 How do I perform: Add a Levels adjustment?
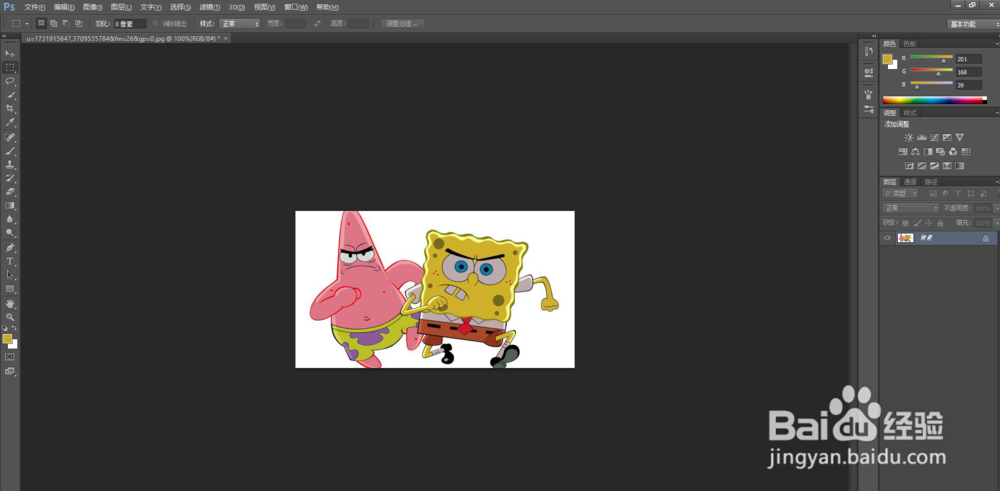click(x=922, y=137)
